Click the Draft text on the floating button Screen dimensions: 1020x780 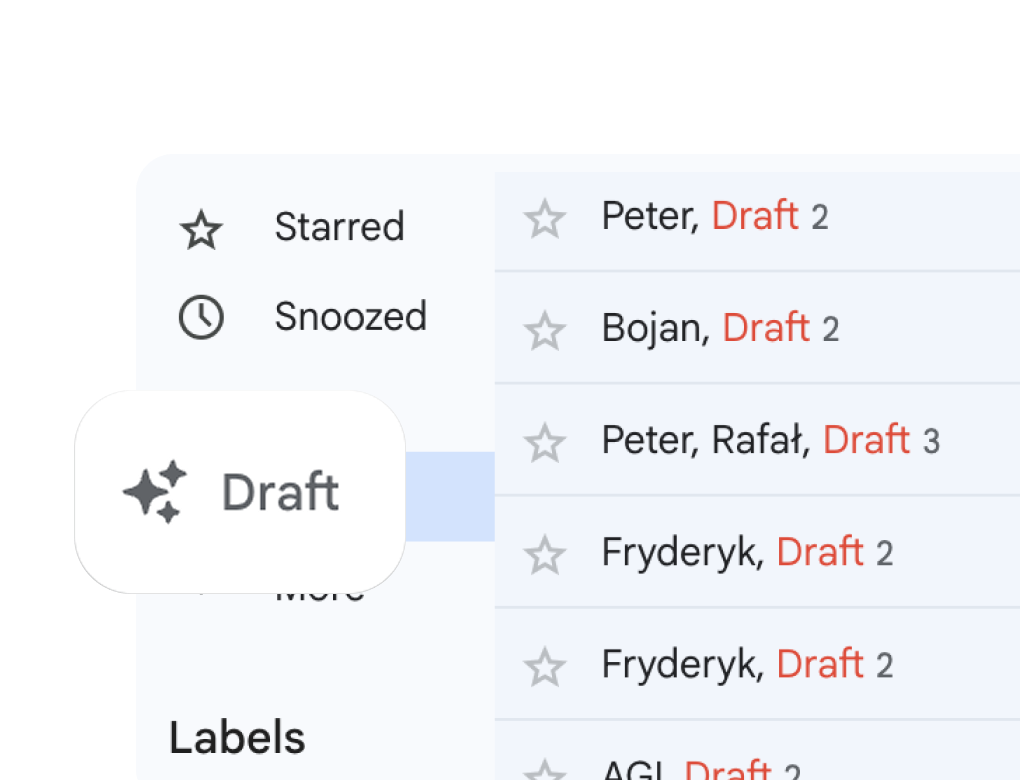(x=280, y=493)
